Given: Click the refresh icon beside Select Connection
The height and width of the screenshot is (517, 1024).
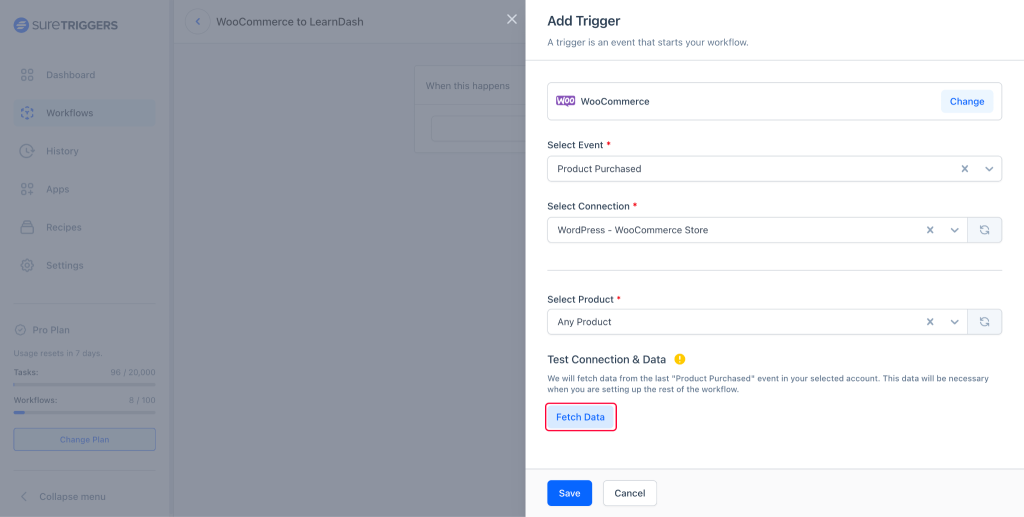Looking at the screenshot, I should click(x=984, y=230).
